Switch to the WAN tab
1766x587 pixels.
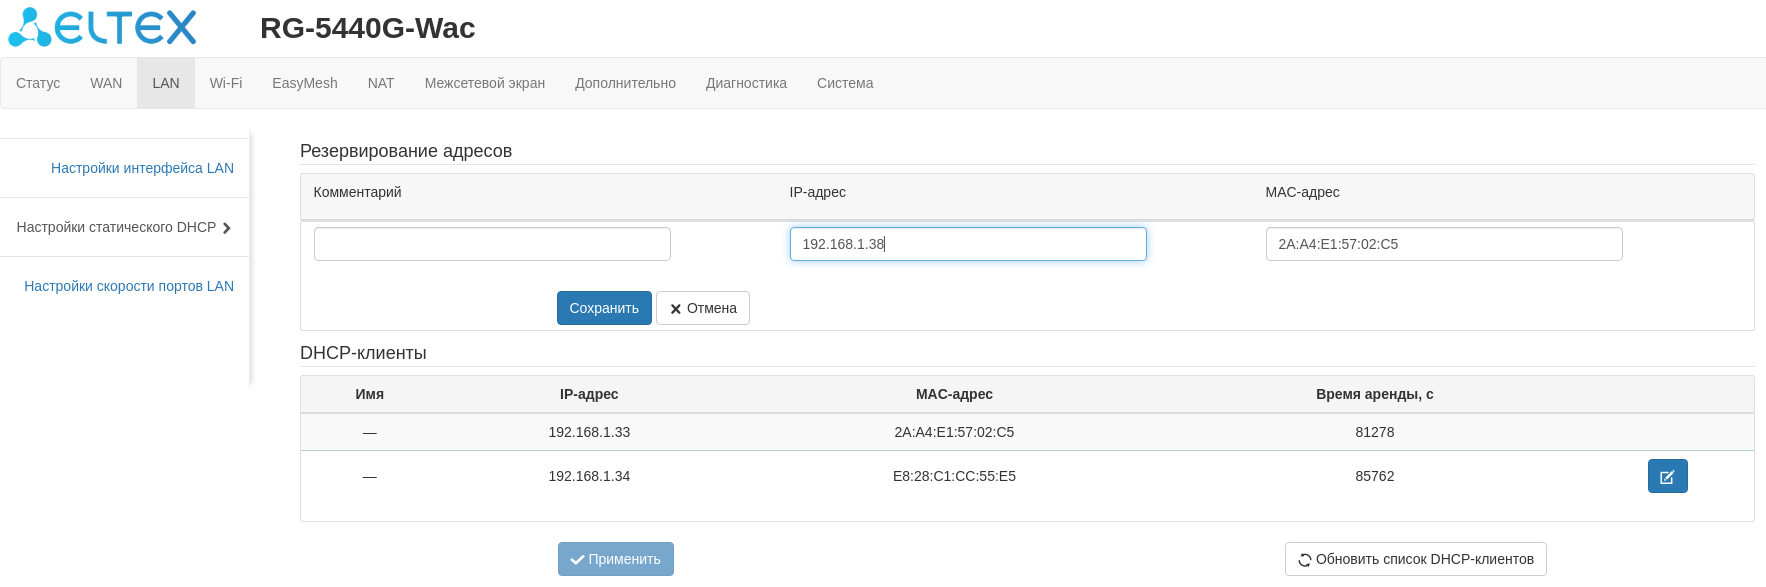click(x=106, y=83)
